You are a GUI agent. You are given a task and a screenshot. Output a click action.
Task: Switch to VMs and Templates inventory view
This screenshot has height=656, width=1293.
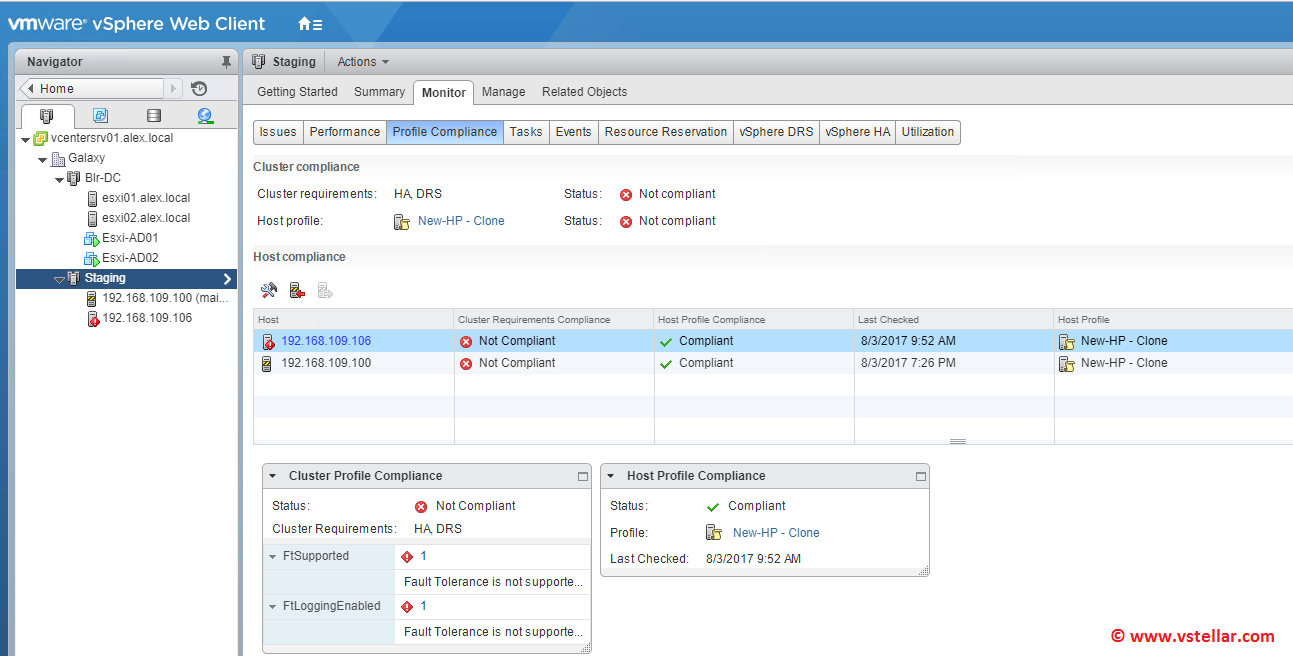tap(100, 116)
